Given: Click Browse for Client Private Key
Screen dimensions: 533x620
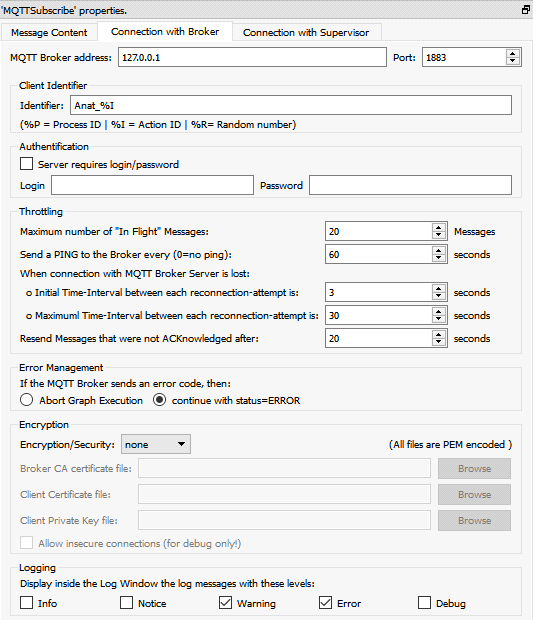Looking at the screenshot, I should click(x=474, y=520).
